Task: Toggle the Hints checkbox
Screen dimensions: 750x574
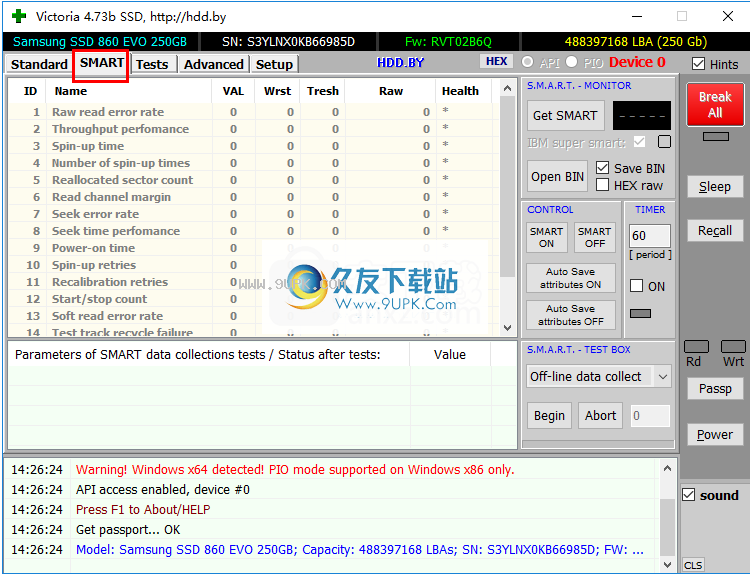Action: click(x=698, y=64)
